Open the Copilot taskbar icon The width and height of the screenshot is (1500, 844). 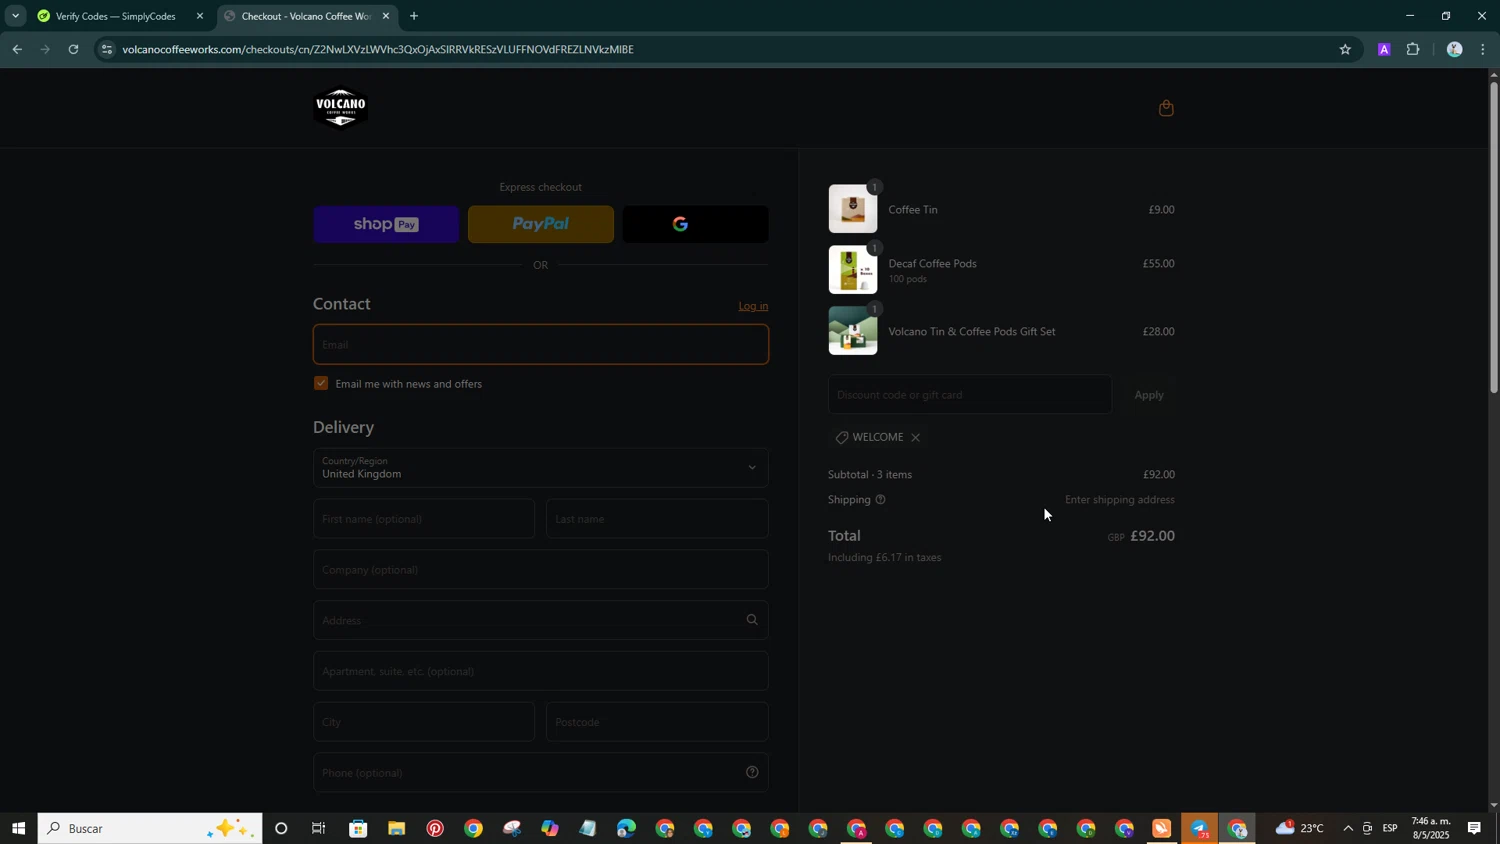550,828
